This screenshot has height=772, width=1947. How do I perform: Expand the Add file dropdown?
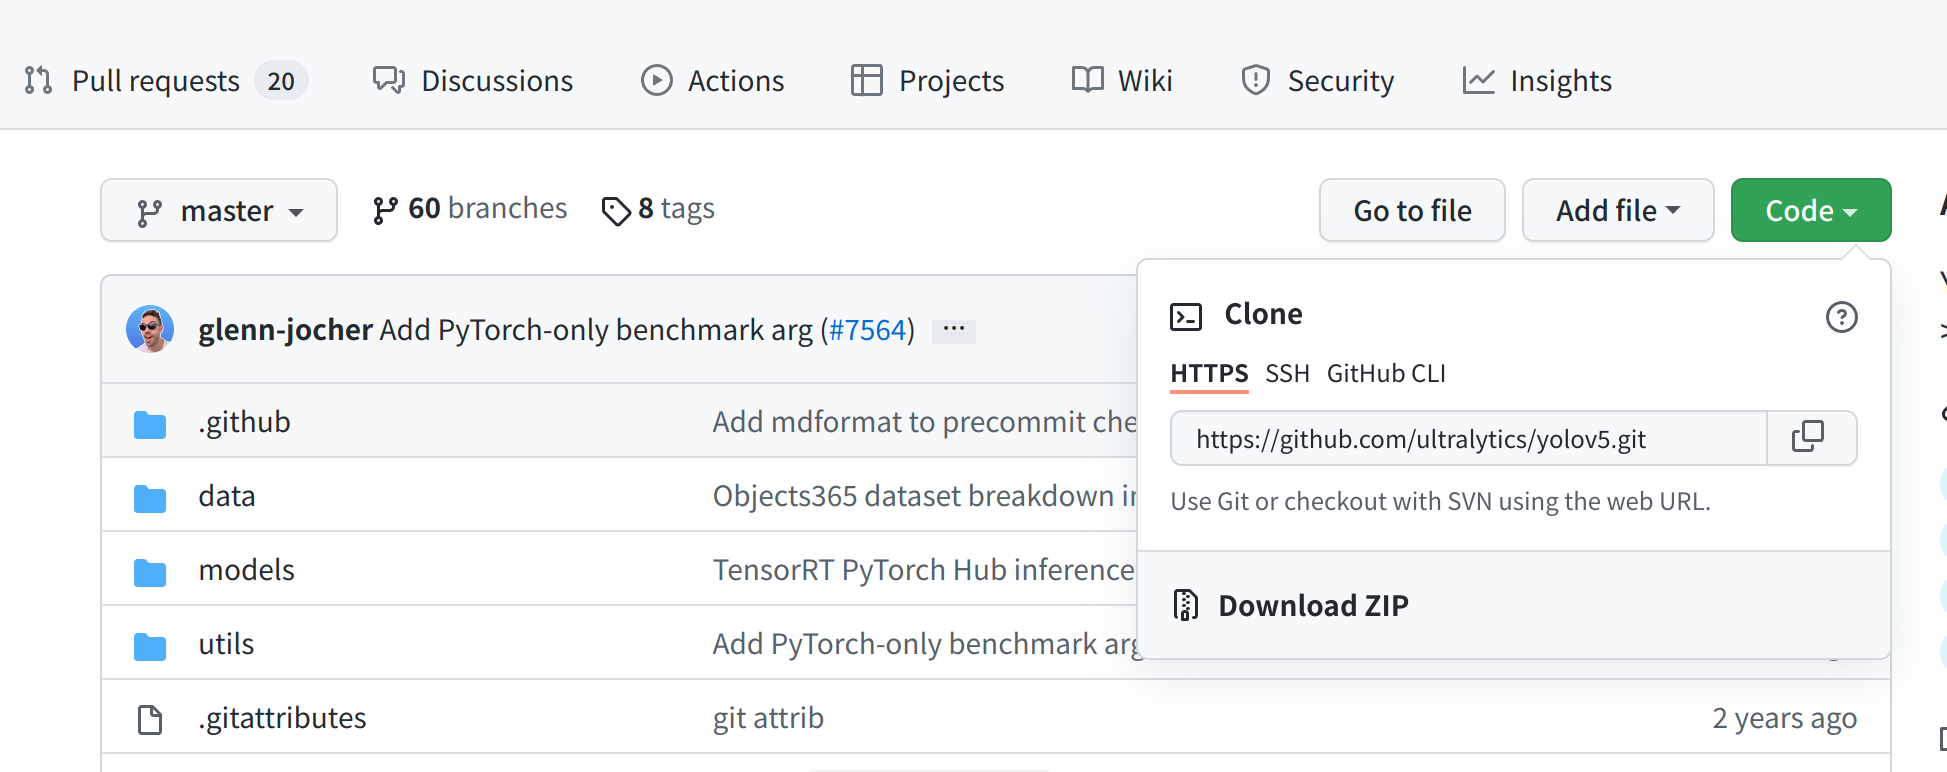tap(1617, 211)
